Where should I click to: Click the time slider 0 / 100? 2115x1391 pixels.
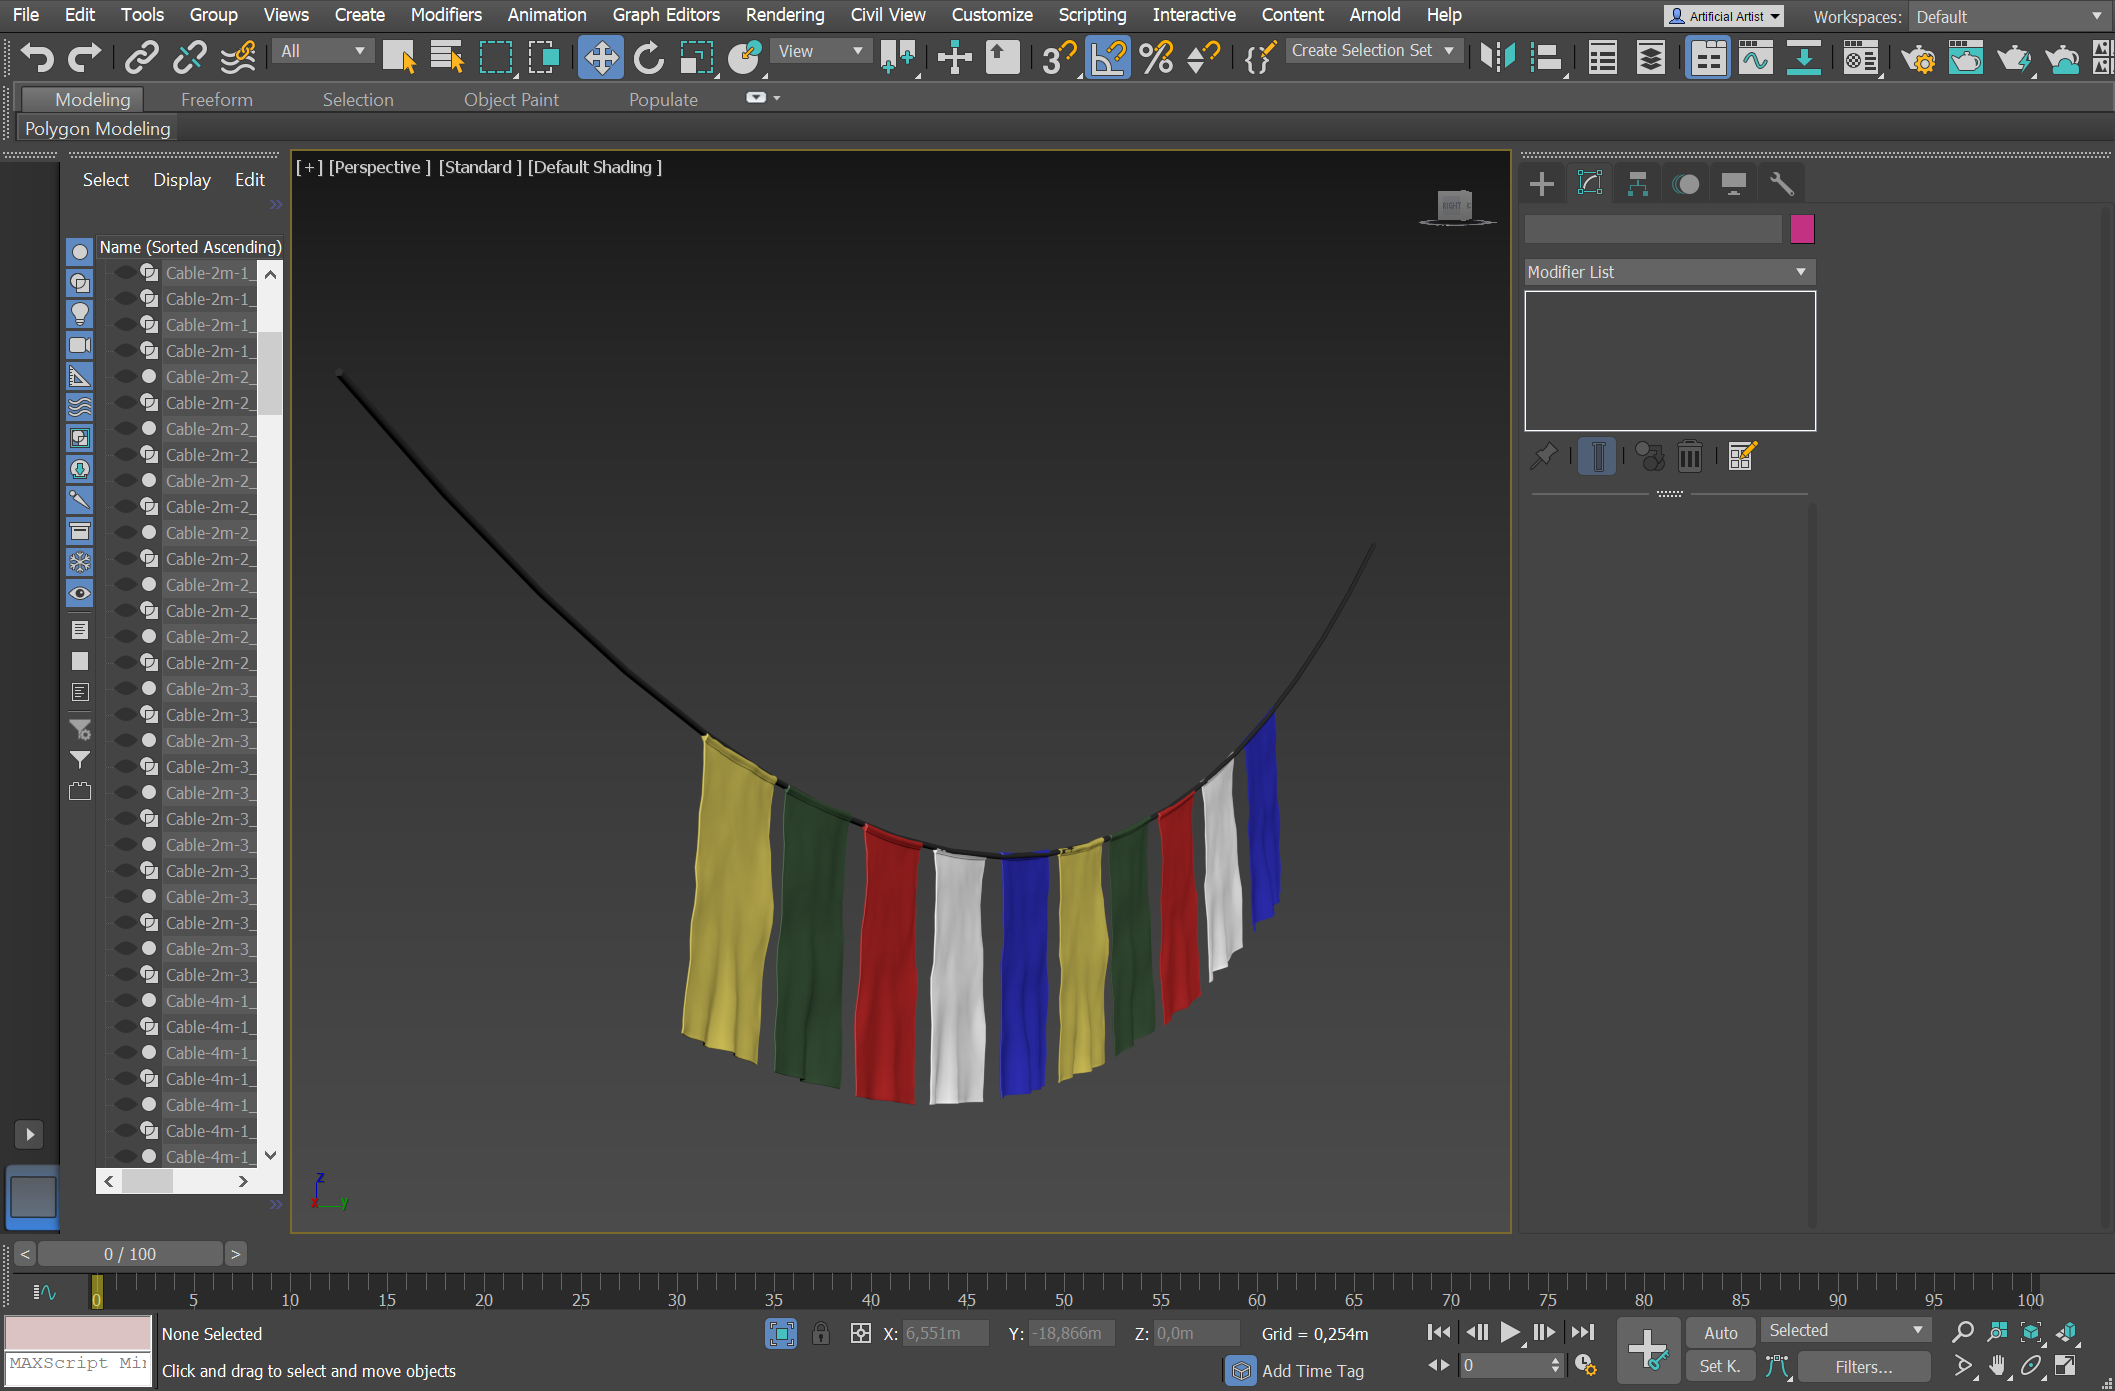pyautogui.click(x=130, y=1254)
